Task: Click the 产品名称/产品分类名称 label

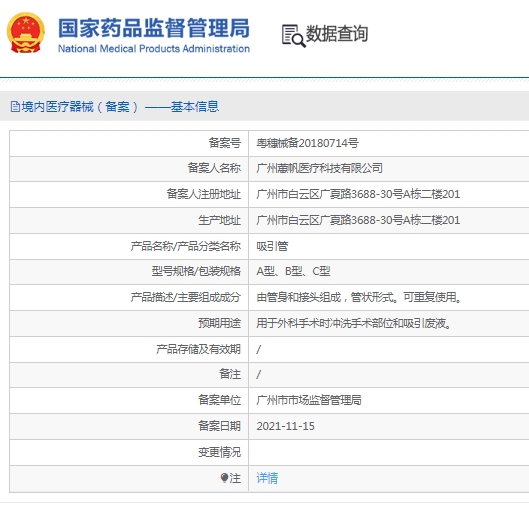Action: click(186, 246)
